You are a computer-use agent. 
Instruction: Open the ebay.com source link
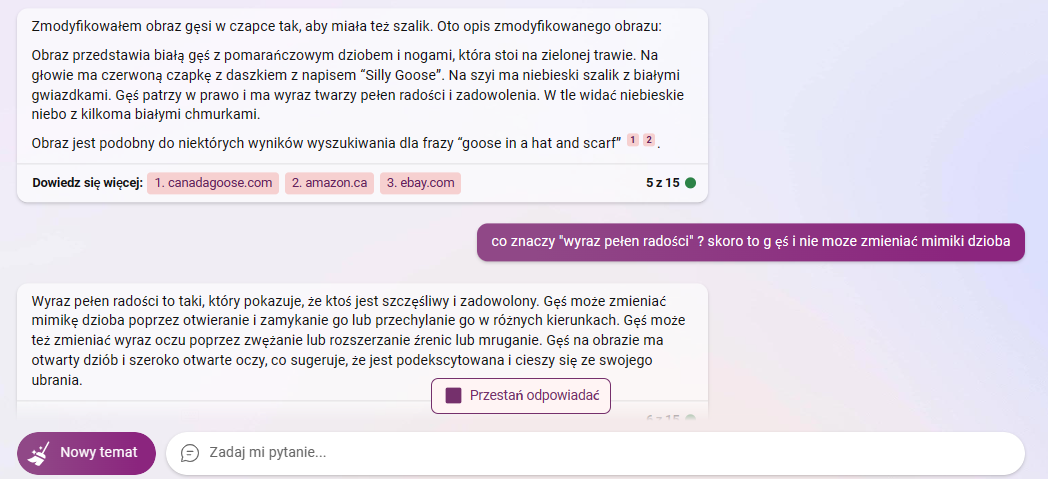[x=420, y=183]
